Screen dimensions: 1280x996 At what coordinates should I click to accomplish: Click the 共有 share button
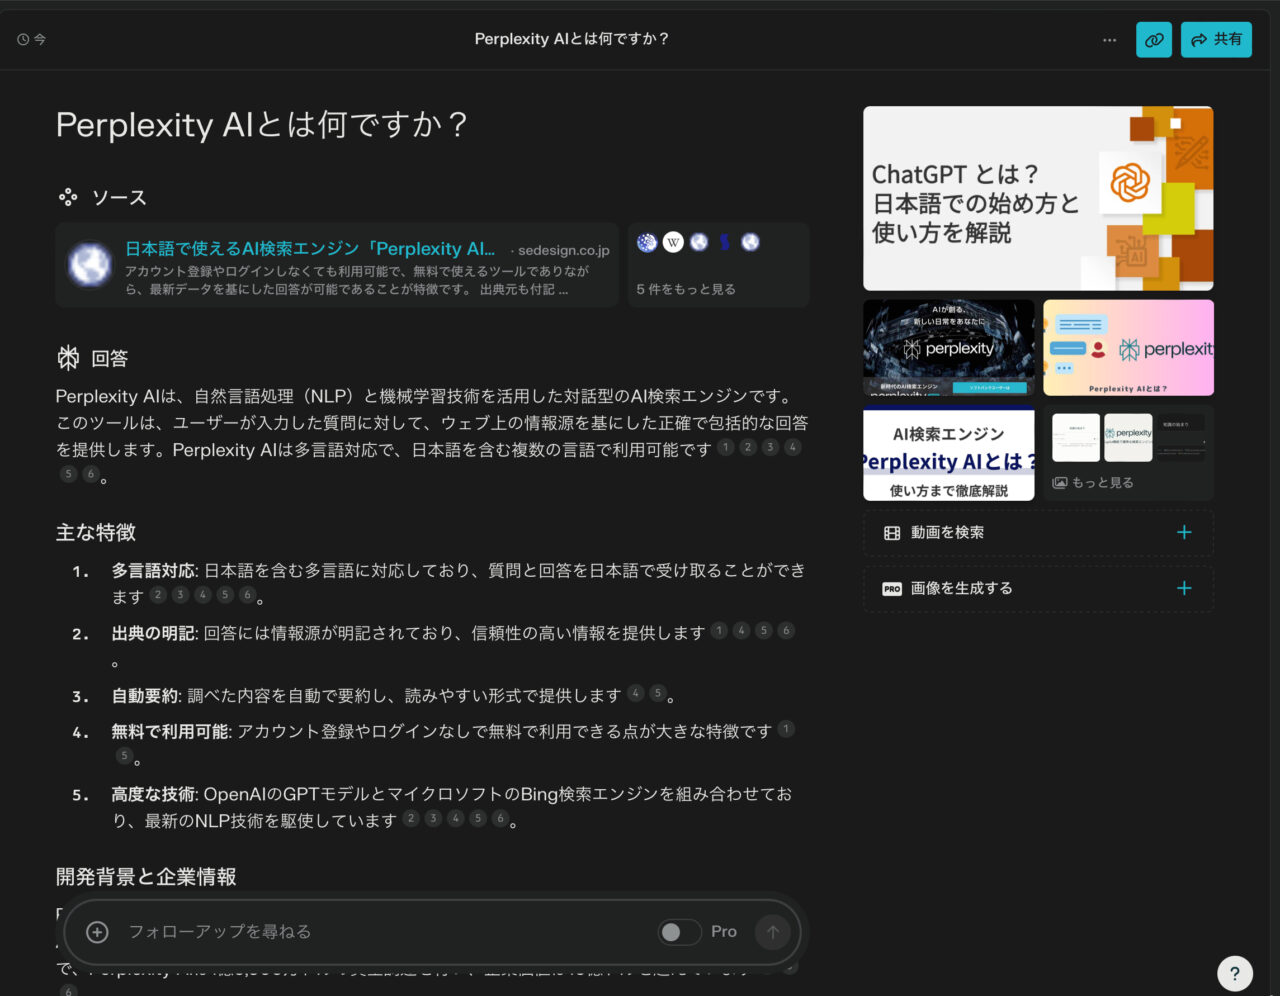pos(1216,40)
